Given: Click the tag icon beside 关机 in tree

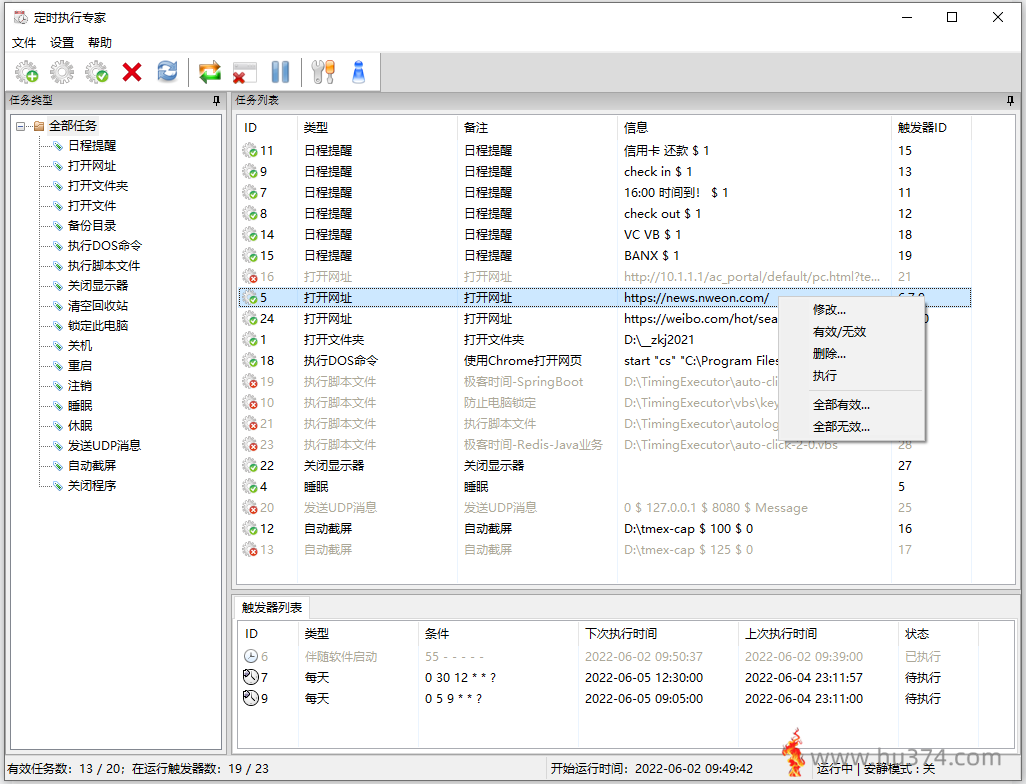Looking at the screenshot, I should 58,346.
